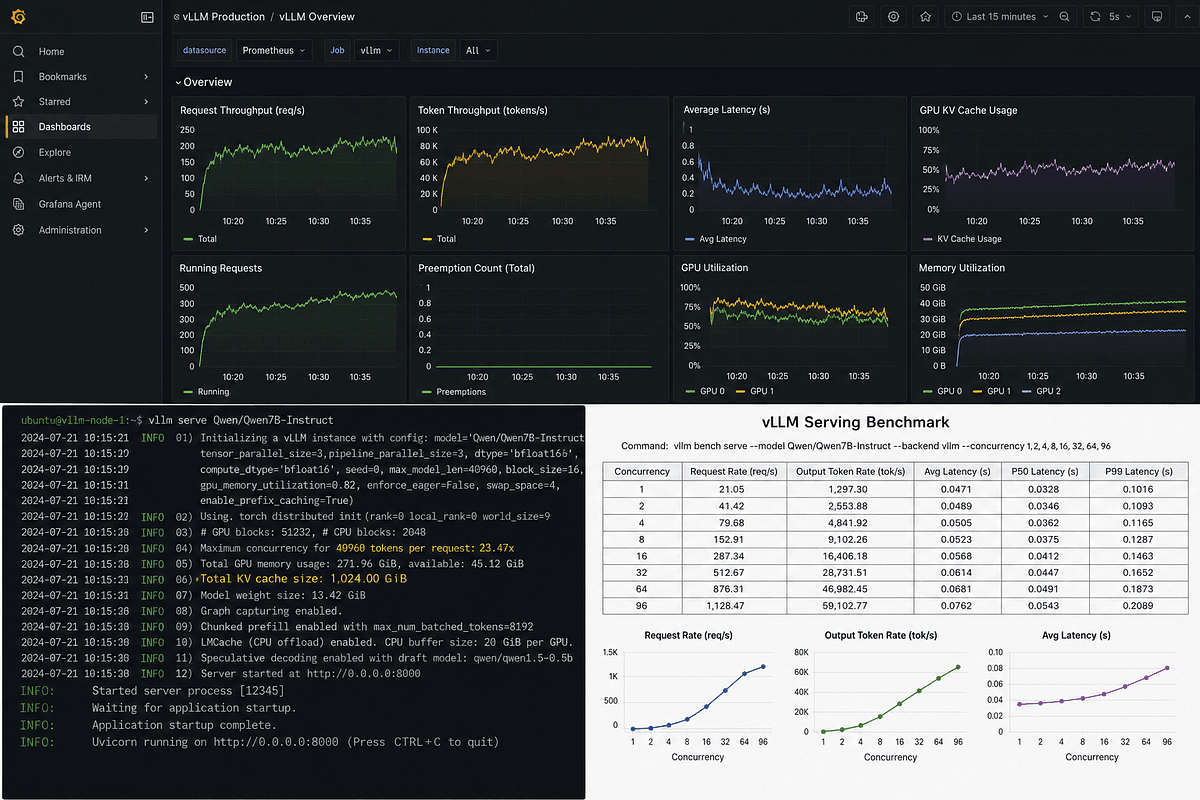Click the zoom out time range magnifier
Image resolution: width=1200 pixels, height=800 pixels.
pyautogui.click(x=1064, y=17)
